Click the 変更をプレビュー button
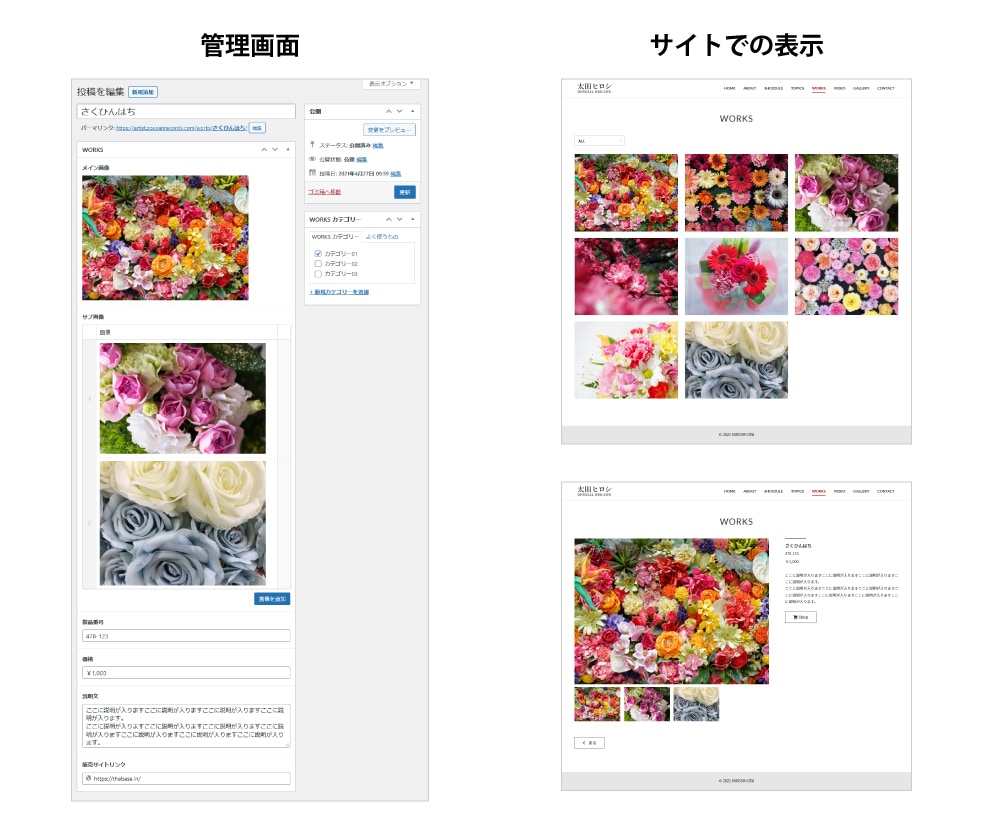 (x=389, y=129)
